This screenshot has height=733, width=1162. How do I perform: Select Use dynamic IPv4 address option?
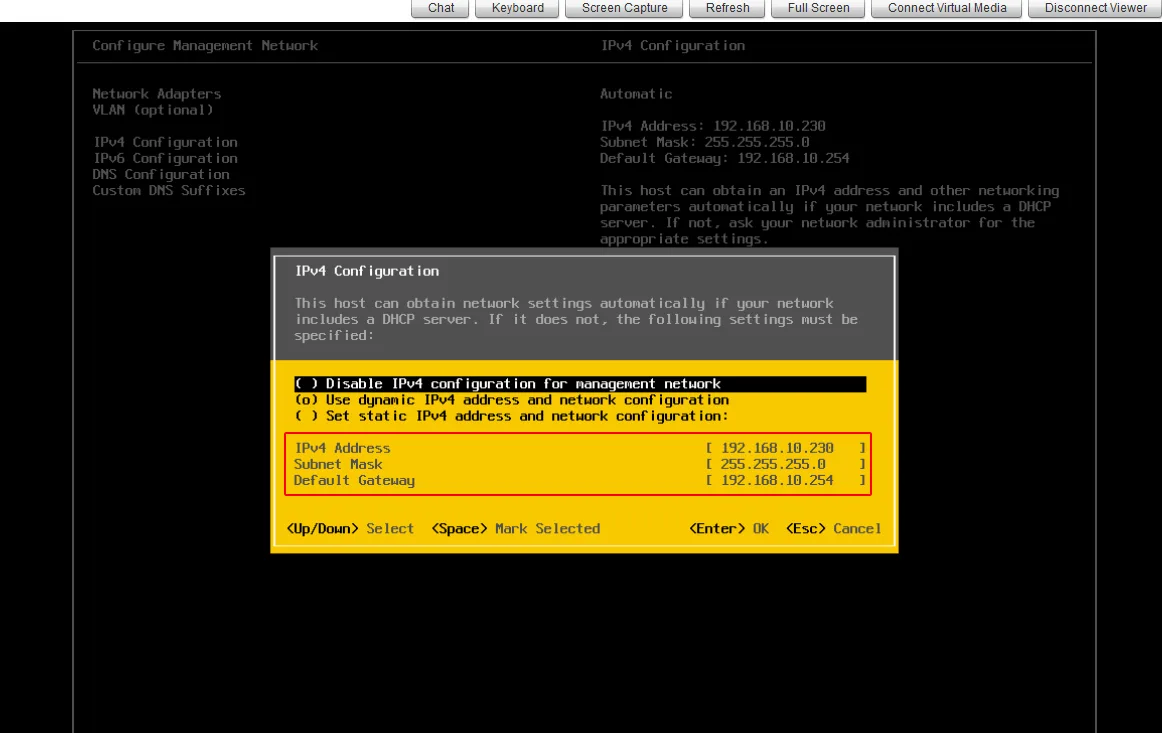tap(512, 400)
